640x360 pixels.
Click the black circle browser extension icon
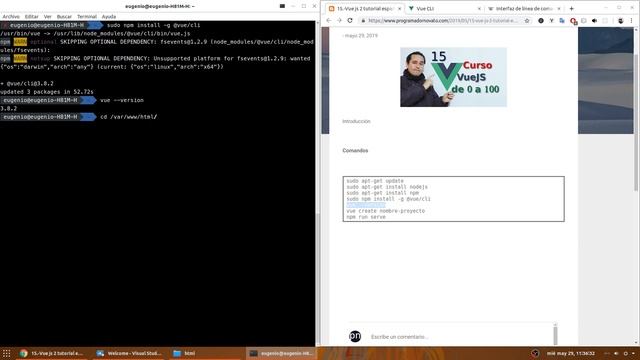tap(541, 20)
